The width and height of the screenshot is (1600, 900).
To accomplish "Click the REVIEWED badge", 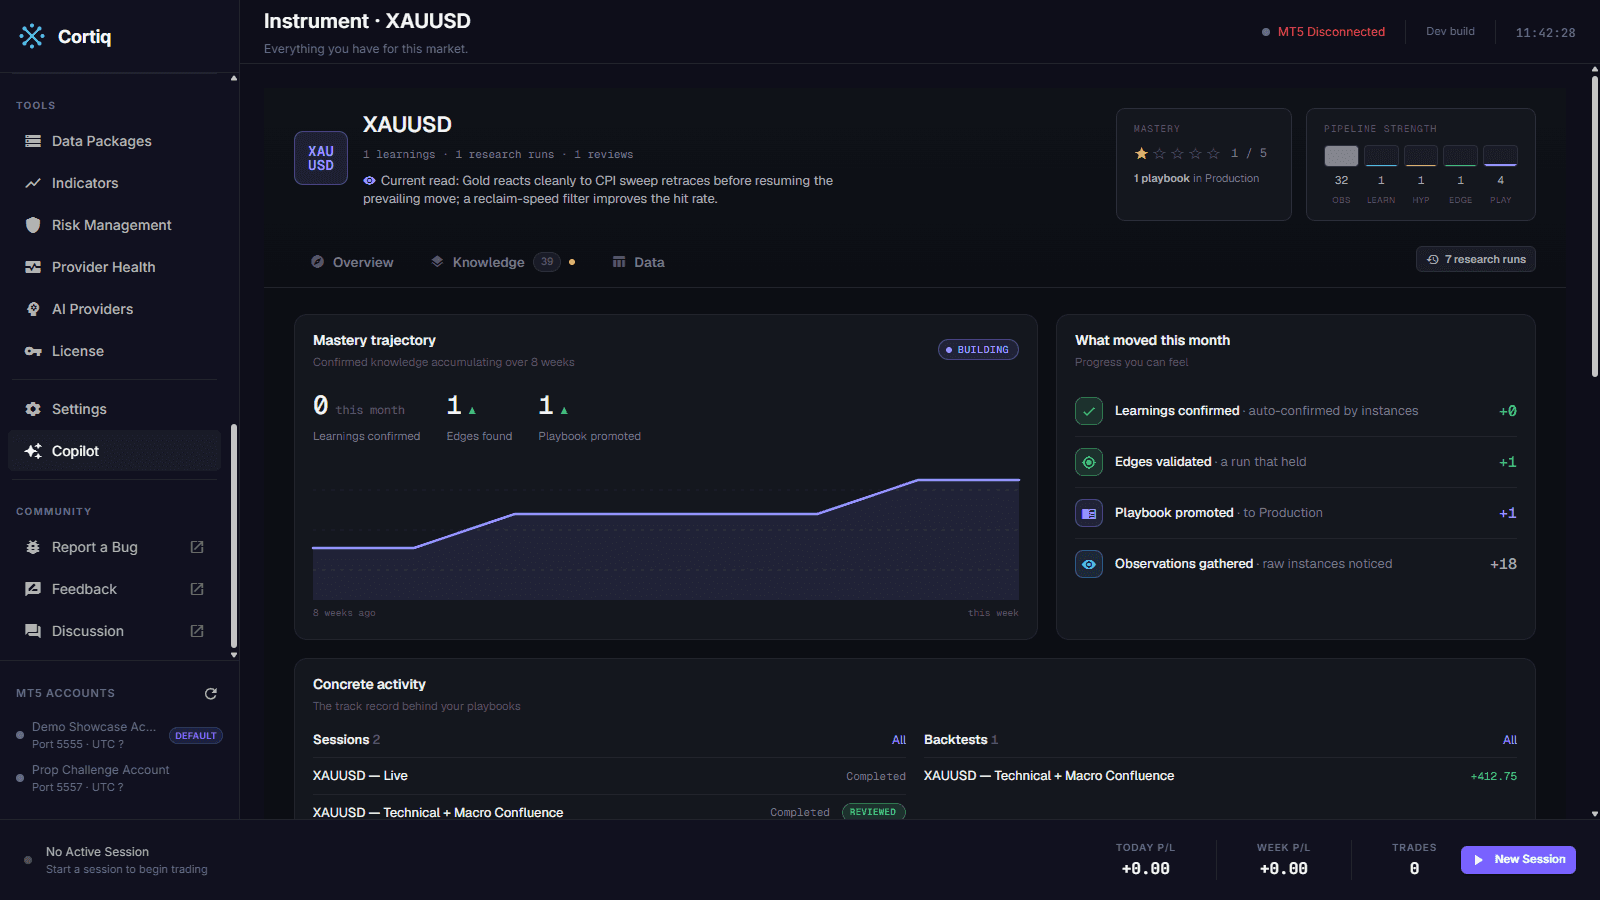I will [x=874, y=812].
